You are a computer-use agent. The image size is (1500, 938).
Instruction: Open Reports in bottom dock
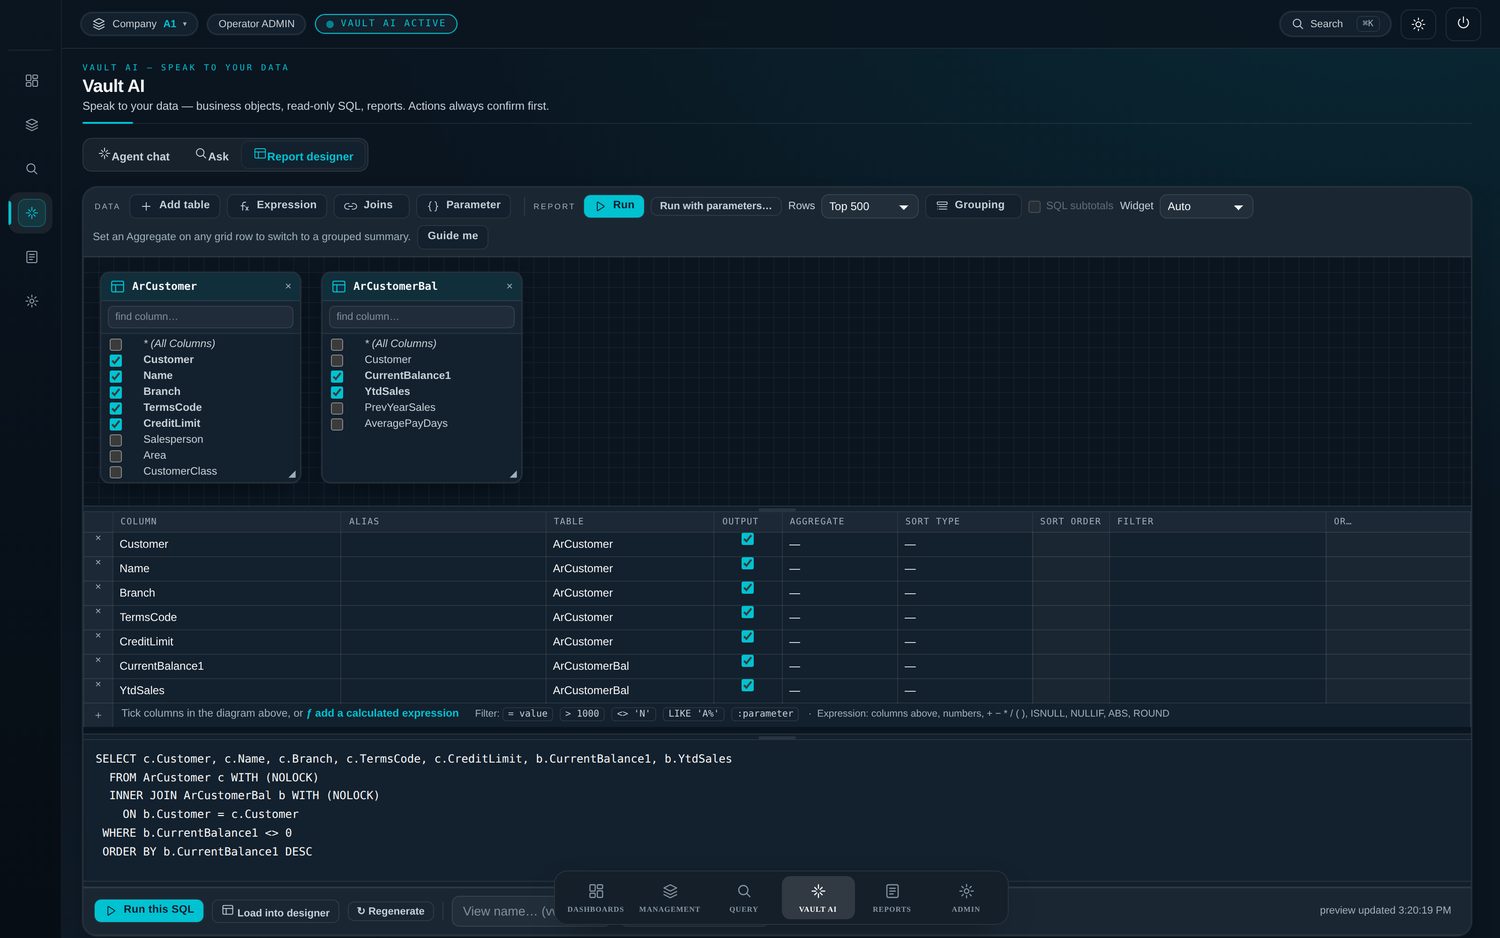892,898
